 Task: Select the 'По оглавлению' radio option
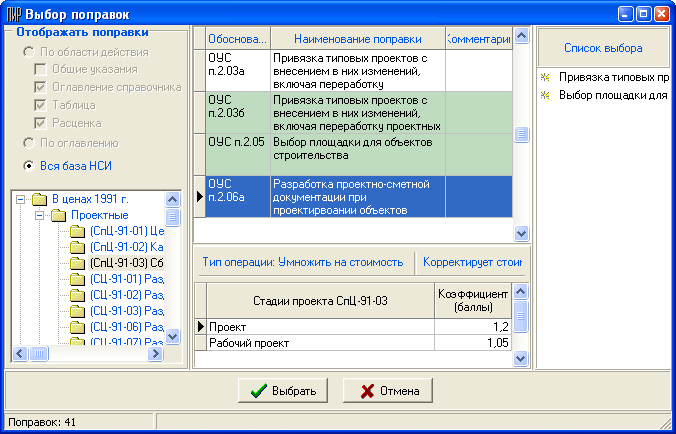(29, 143)
